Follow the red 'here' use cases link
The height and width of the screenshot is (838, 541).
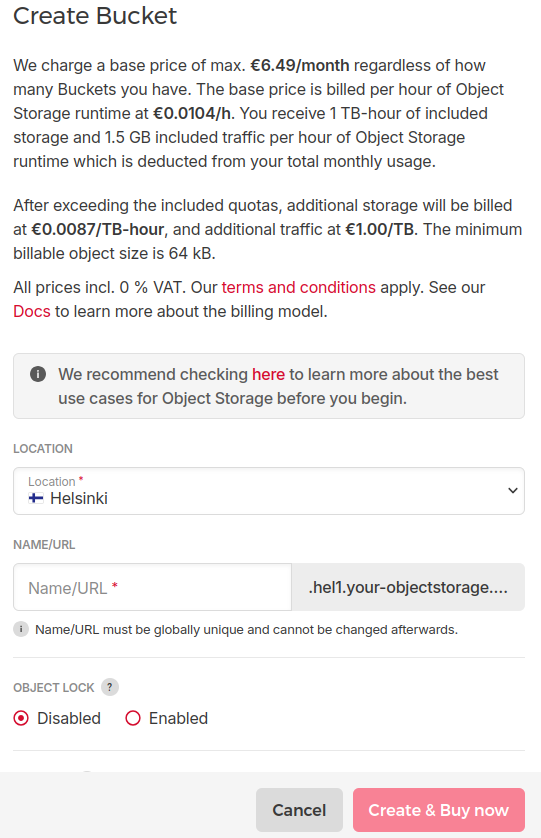[268, 375]
